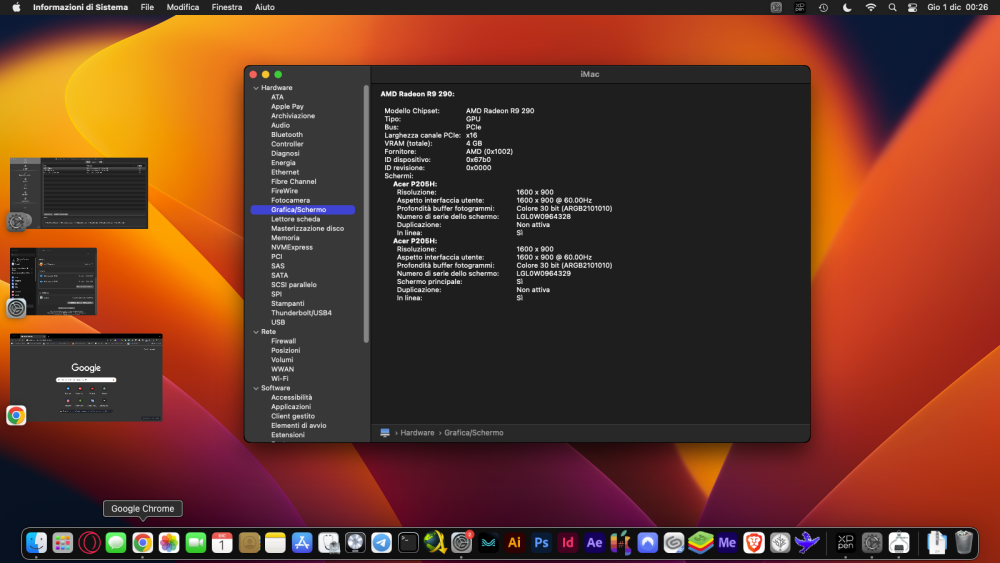This screenshot has width=1000, height=563.
Task: Click Google Chrome icon in dock
Action: pos(142,543)
